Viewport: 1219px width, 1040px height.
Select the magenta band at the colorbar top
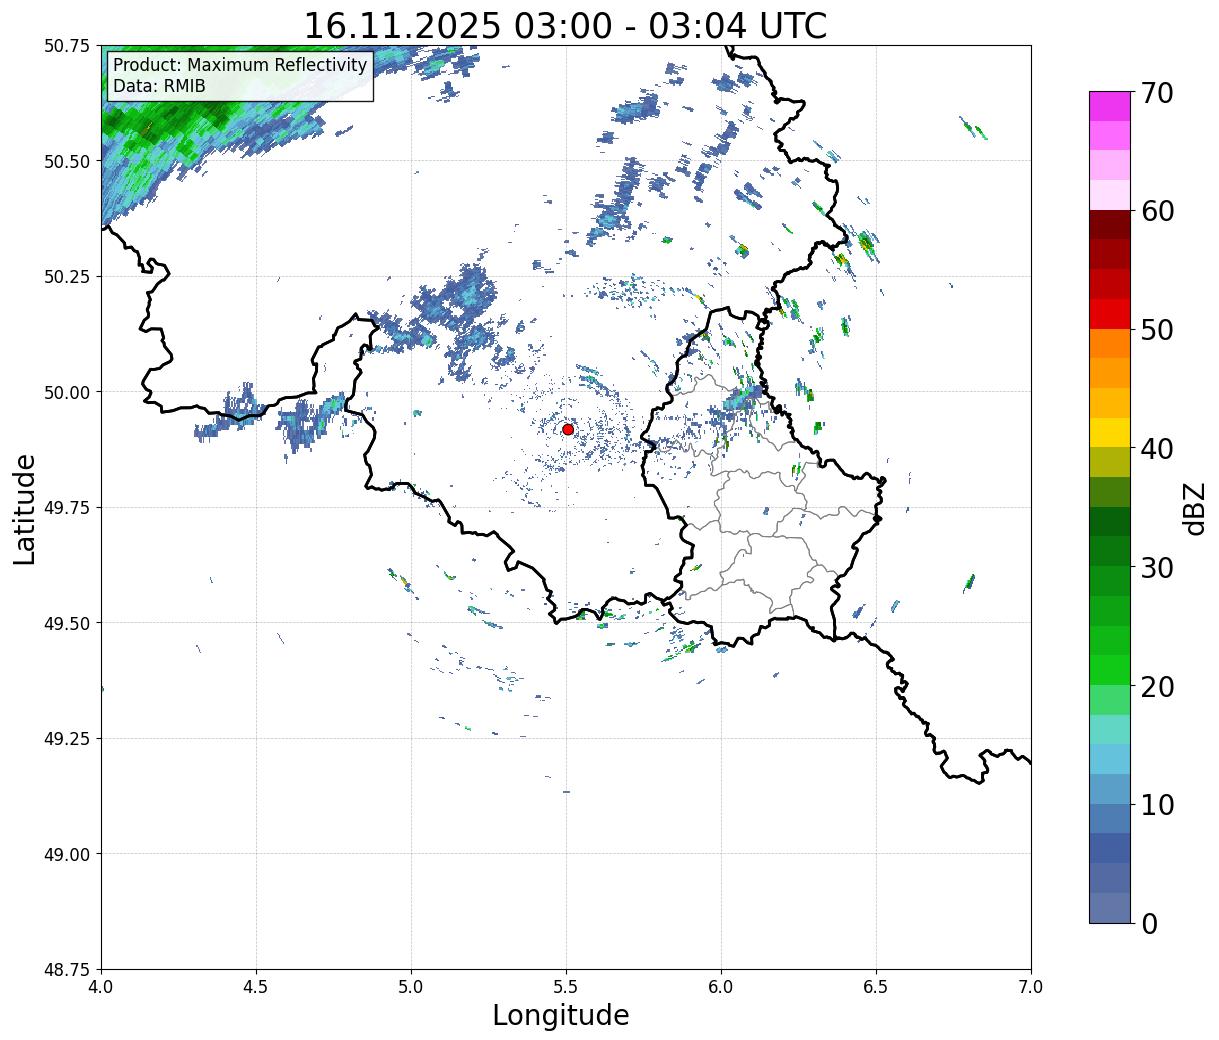(x=1110, y=106)
